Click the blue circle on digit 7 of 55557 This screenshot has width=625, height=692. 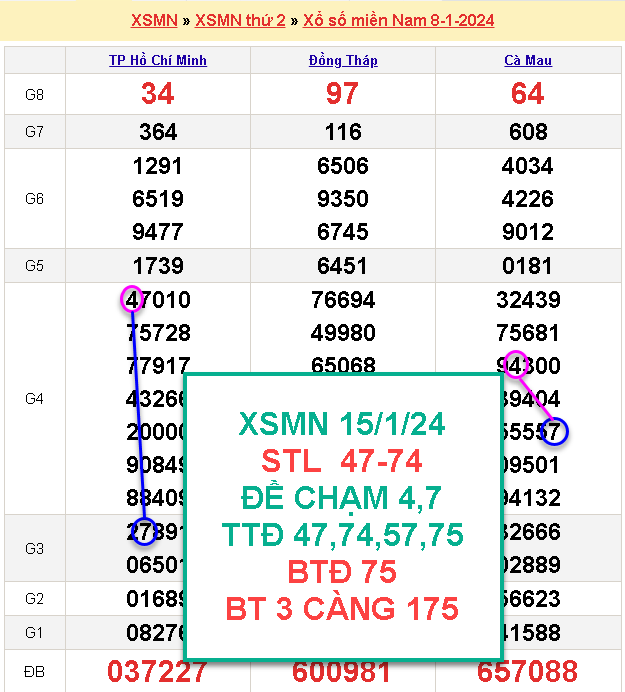click(x=554, y=431)
